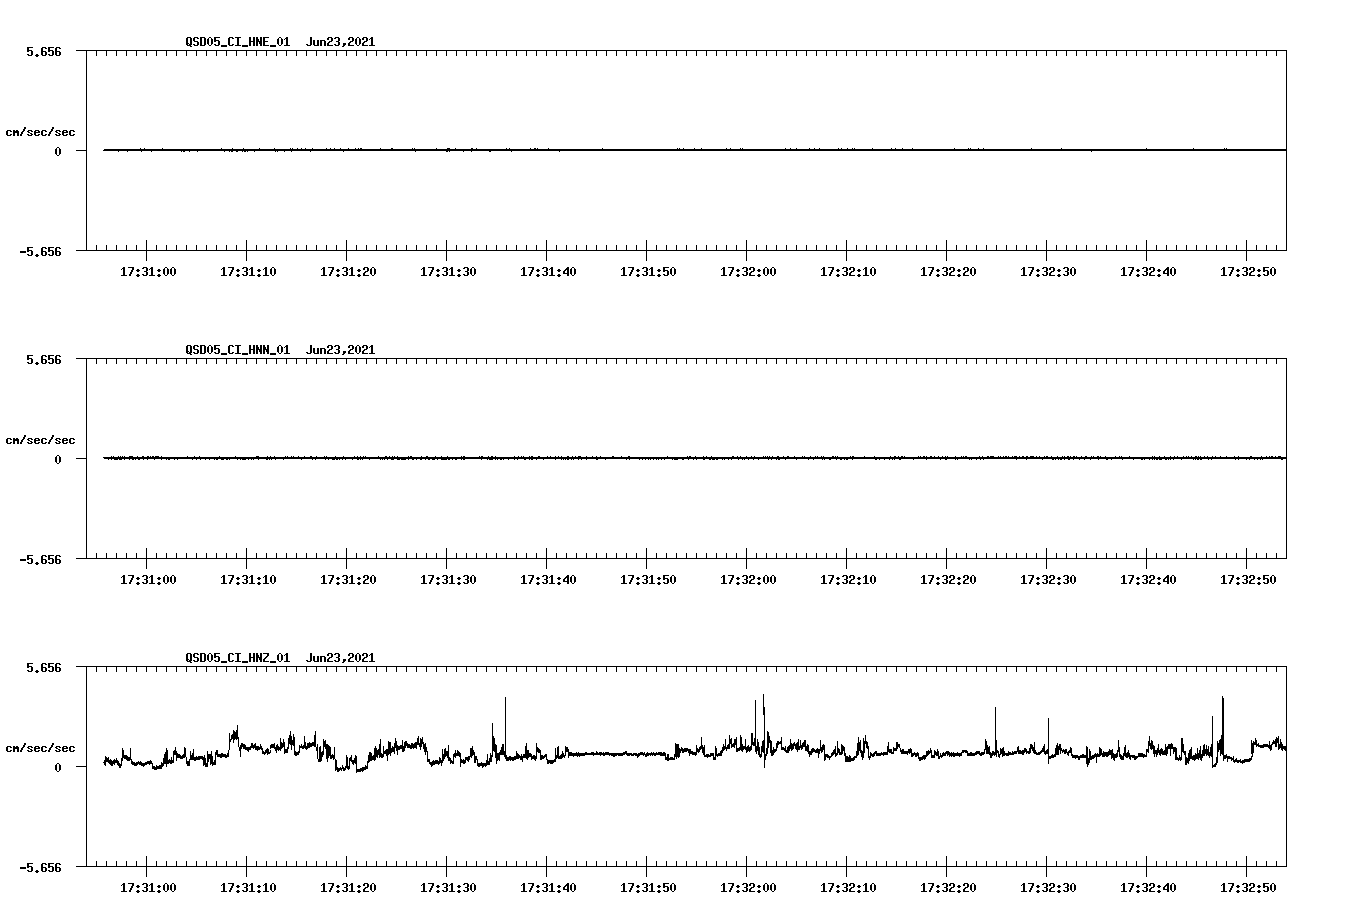
Task: Click the QSD05_CI_HNE_01 plot title
Action: pyautogui.click(x=238, y=42)
